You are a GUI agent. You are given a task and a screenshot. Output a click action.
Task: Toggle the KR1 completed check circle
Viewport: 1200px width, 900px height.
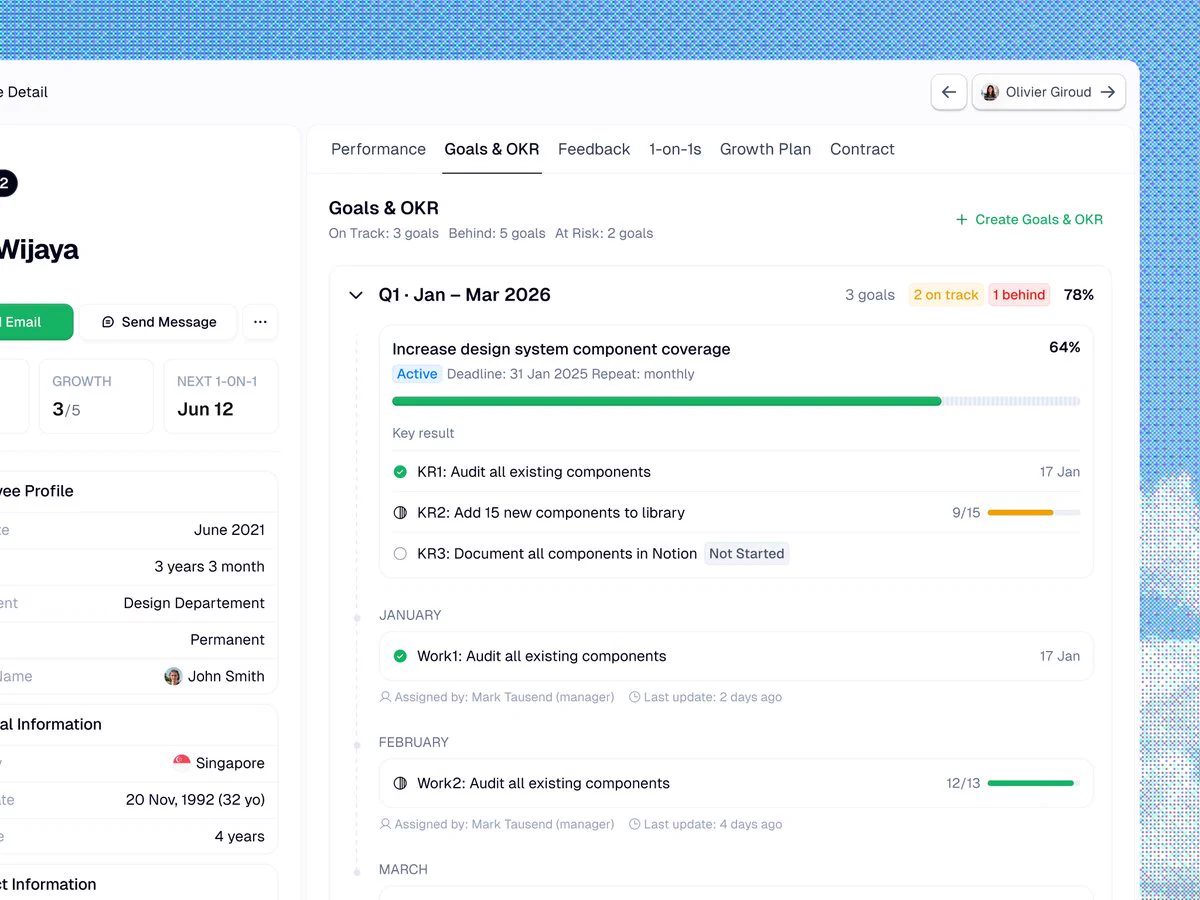coord(400,472)
